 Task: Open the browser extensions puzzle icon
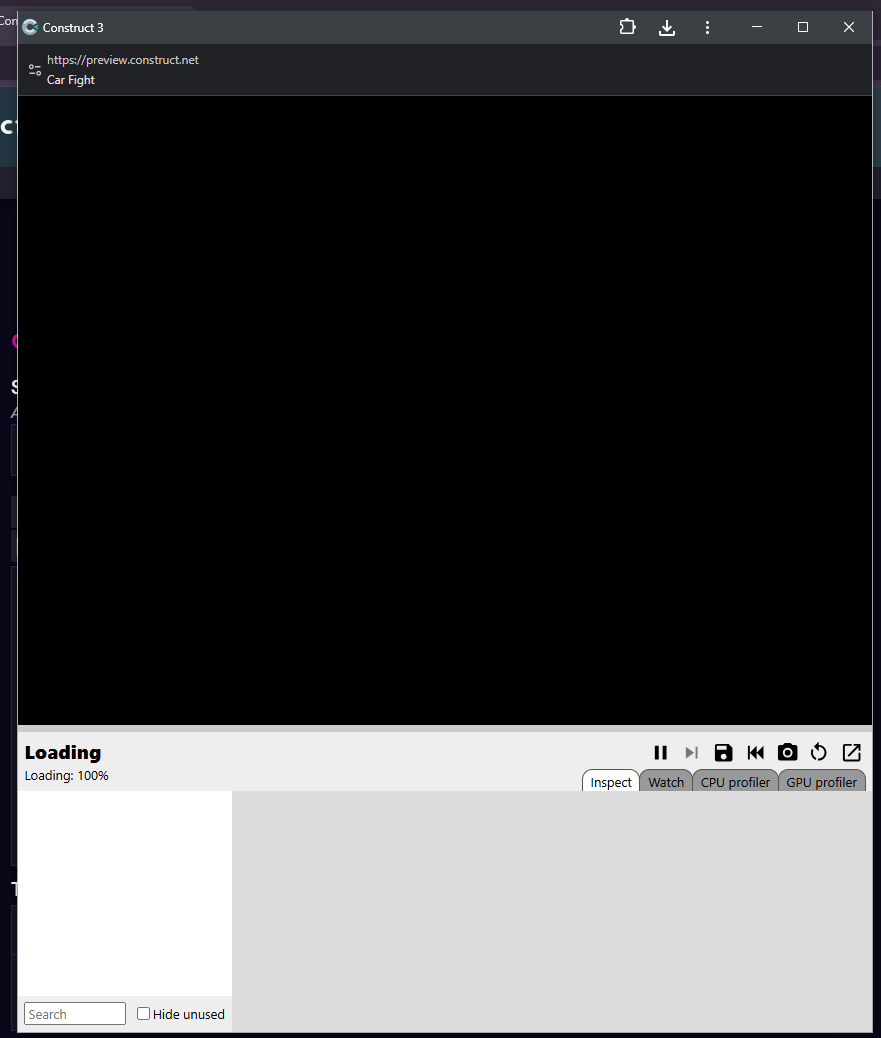(x=627, y=27)
